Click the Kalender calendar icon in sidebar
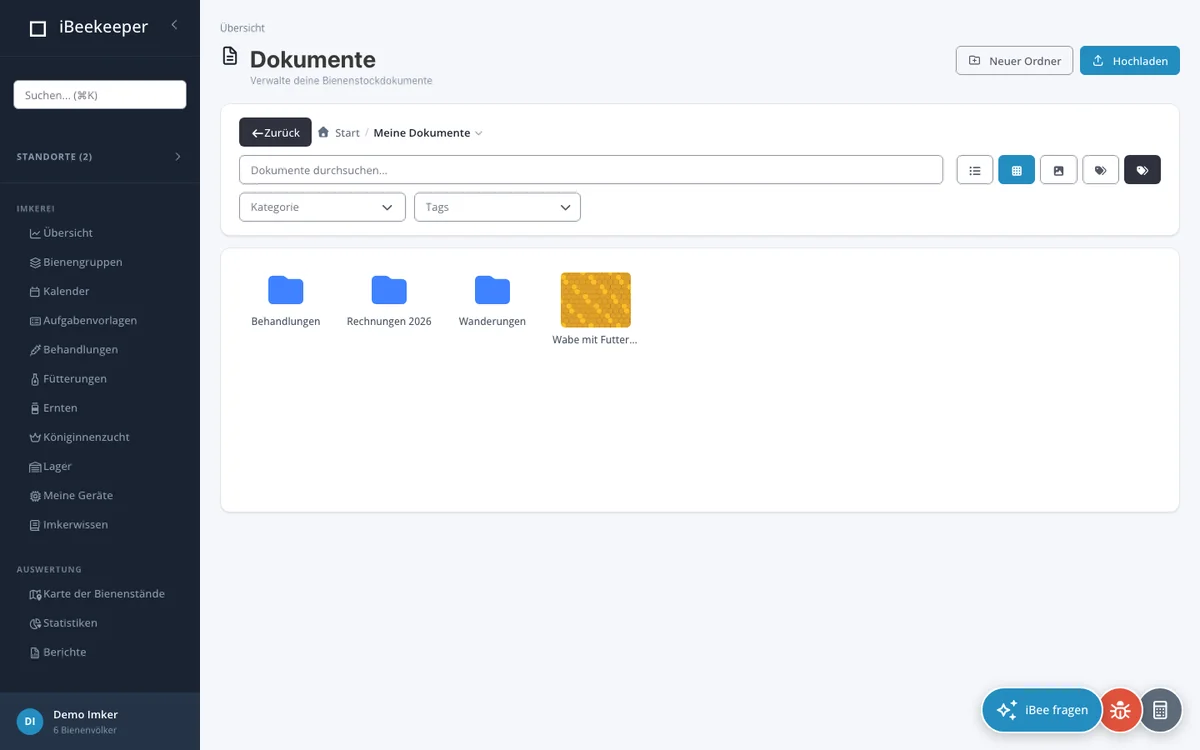1200x750 pixels. [x=35, y=292]
